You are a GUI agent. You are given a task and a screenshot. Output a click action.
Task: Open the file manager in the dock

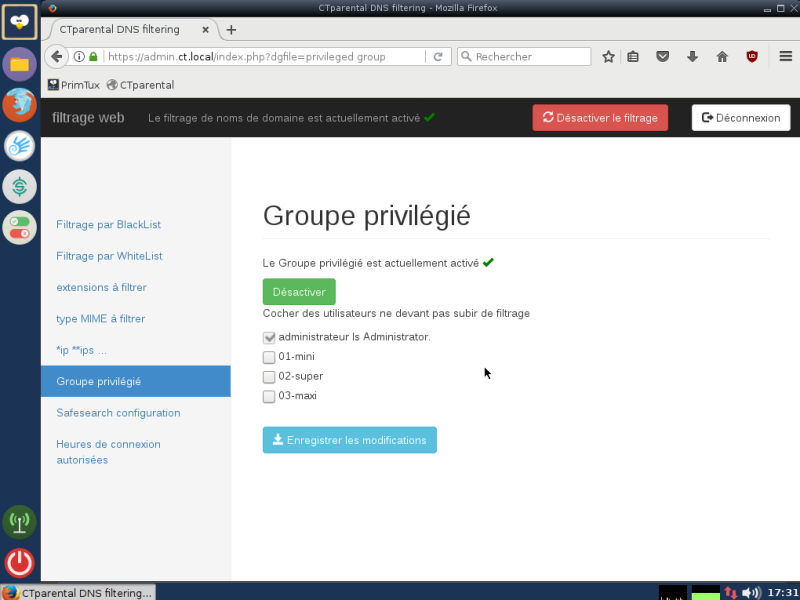coord(19,64)
